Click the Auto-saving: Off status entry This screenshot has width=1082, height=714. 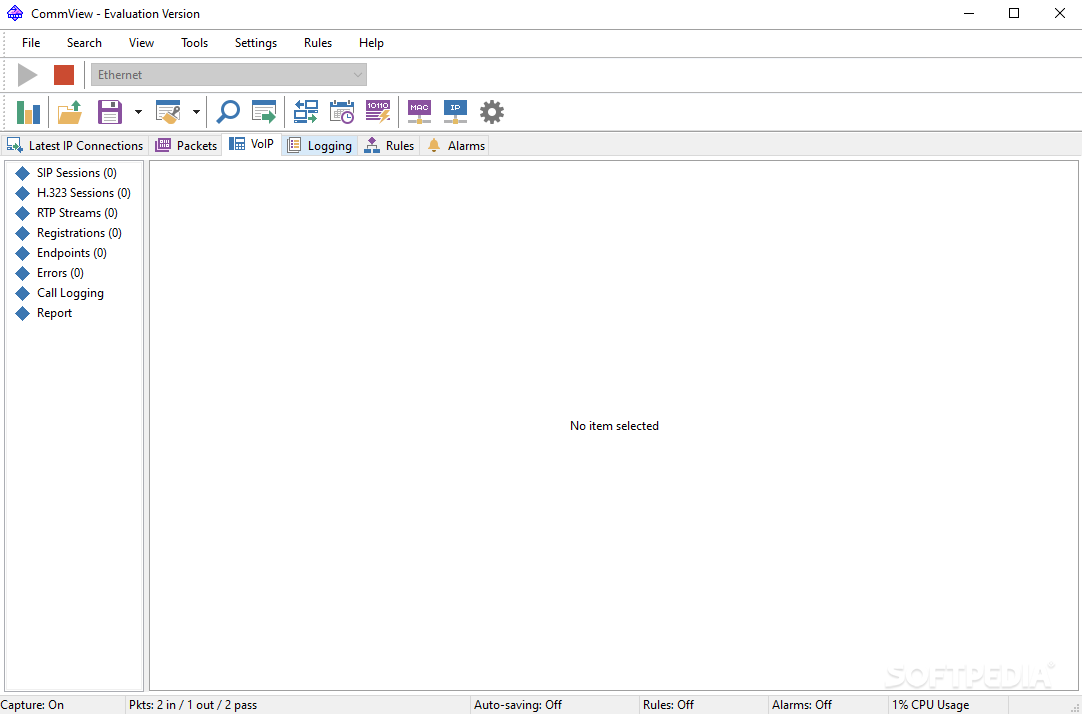pyautogui.click(x=518, y=705)
